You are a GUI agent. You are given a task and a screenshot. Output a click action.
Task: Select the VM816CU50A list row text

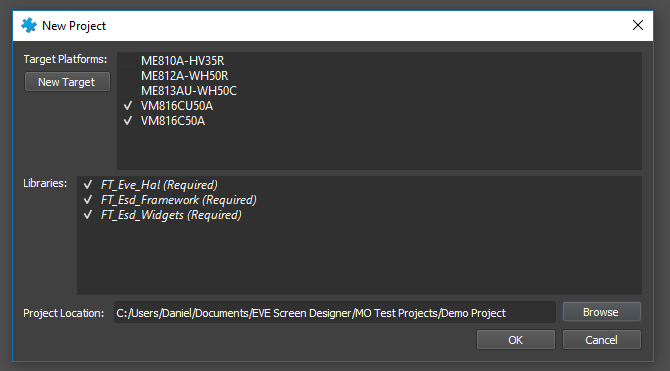(177, 106)
